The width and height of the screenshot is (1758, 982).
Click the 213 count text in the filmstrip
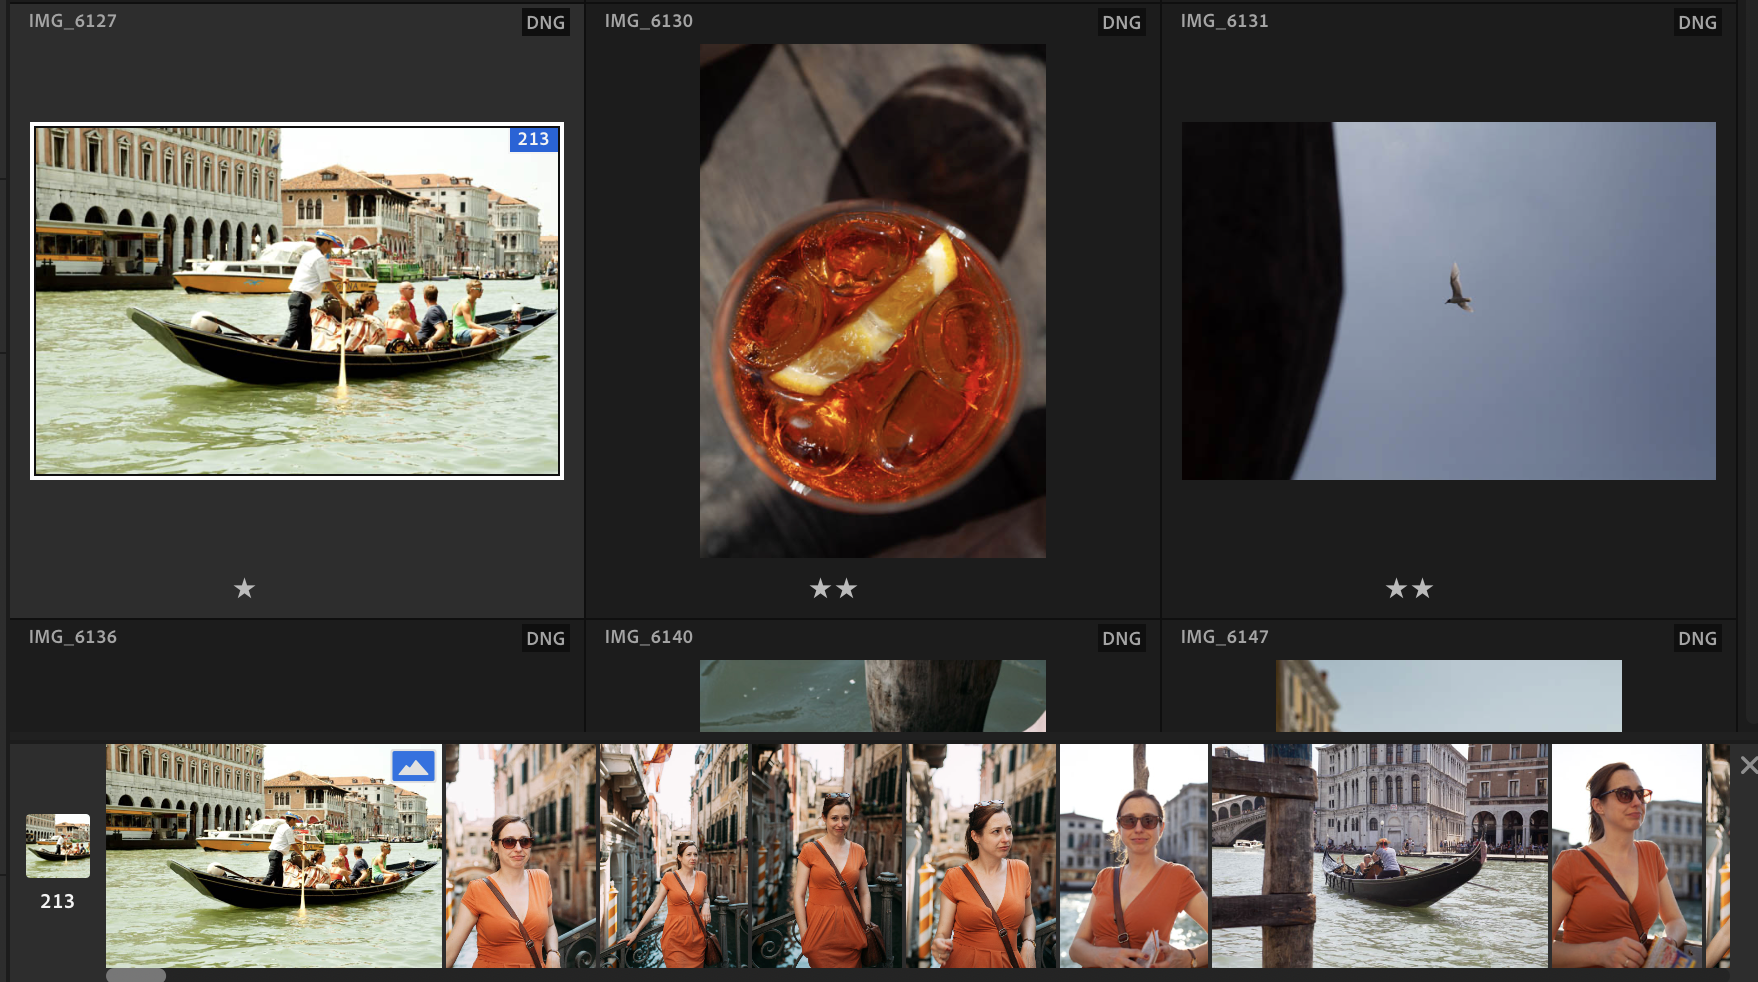(57, 901)
